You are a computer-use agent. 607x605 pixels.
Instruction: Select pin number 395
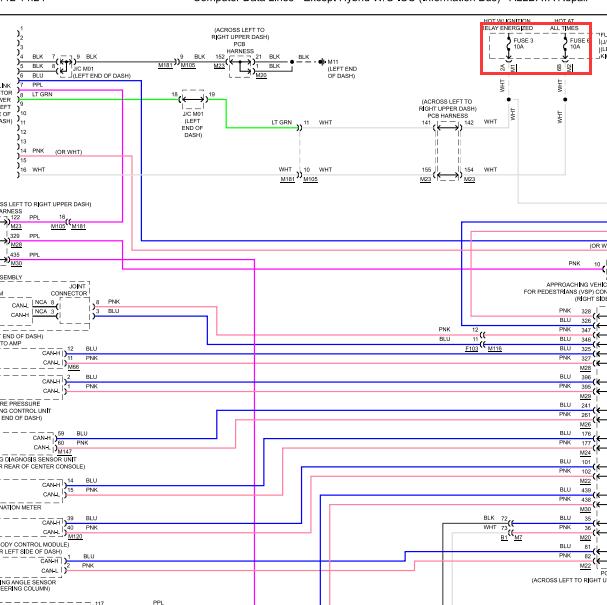586,386
